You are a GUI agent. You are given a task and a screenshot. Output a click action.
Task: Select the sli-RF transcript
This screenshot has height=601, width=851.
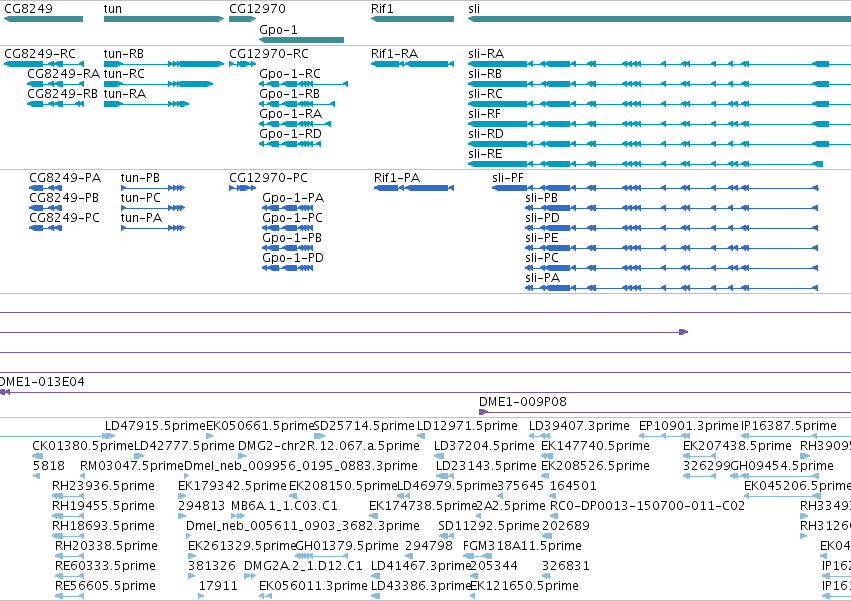click(659, 124)
